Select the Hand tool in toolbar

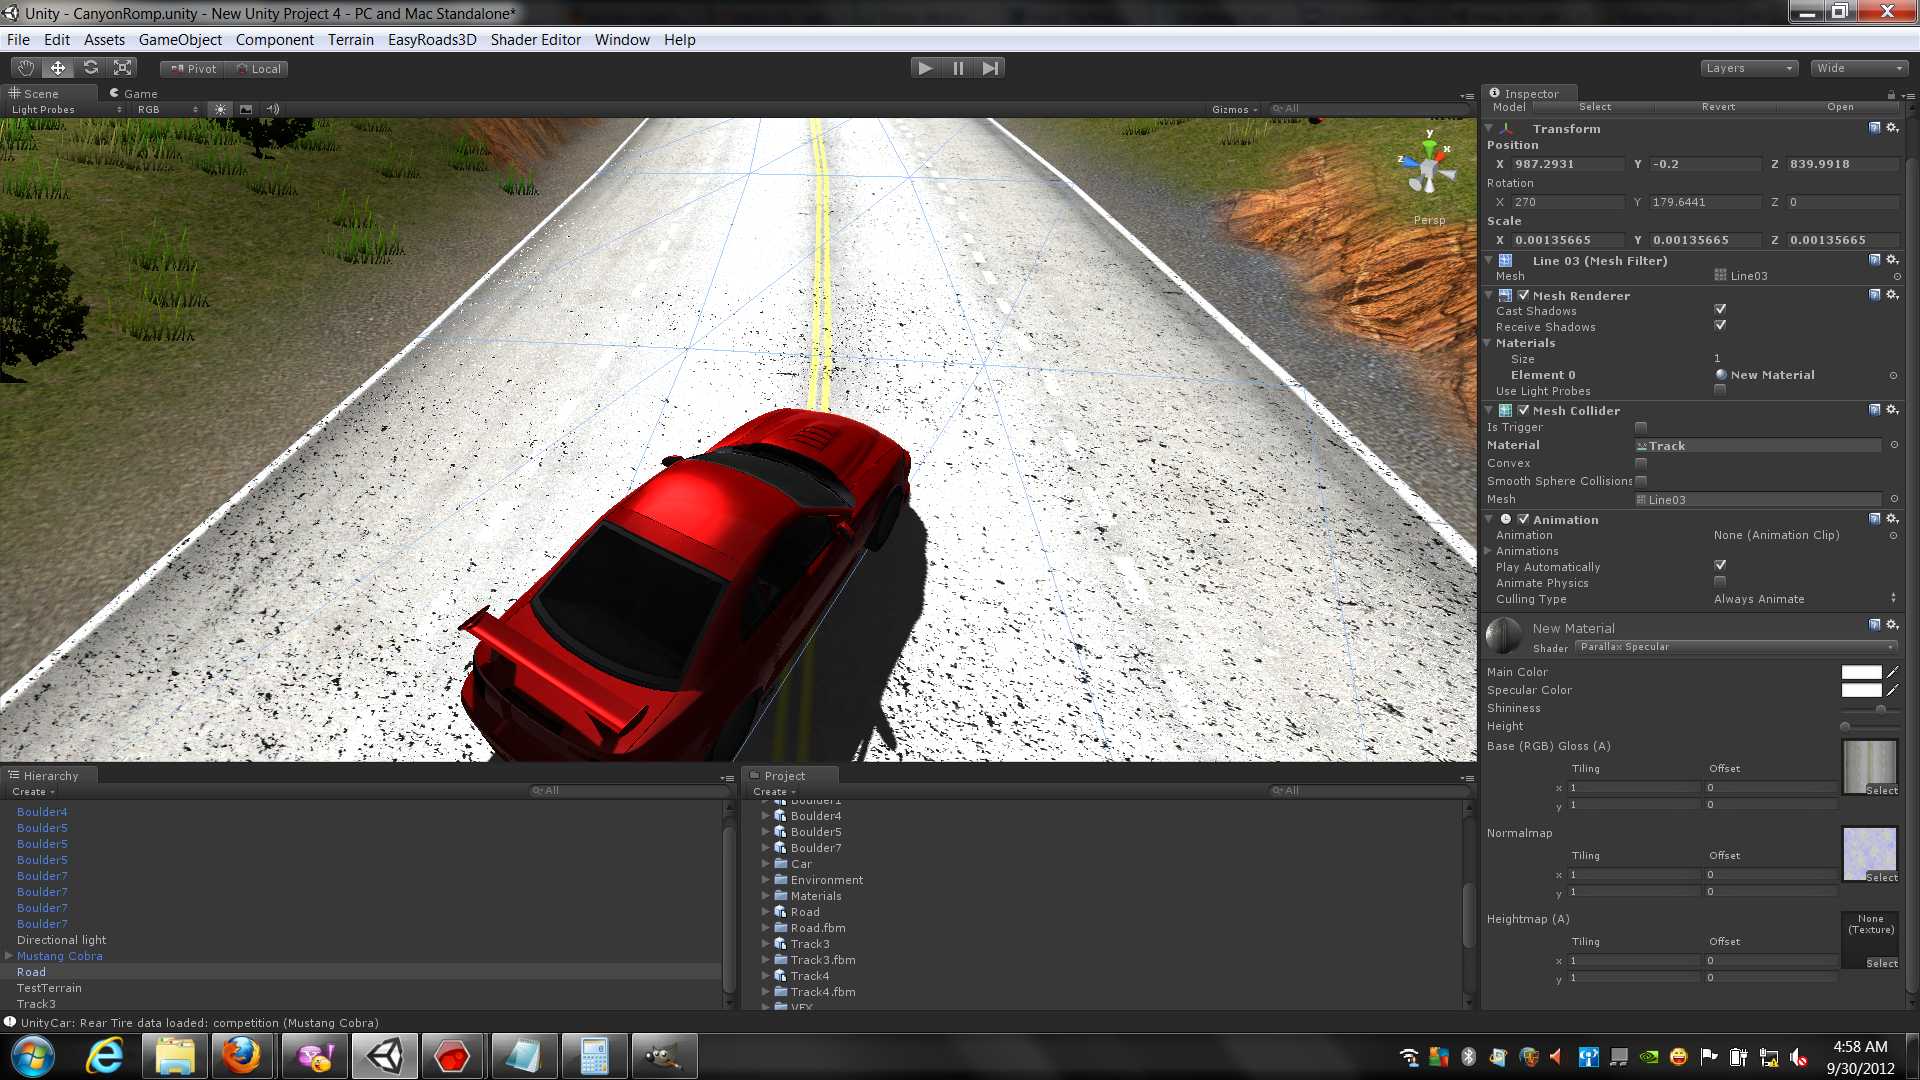click(25, 68)
